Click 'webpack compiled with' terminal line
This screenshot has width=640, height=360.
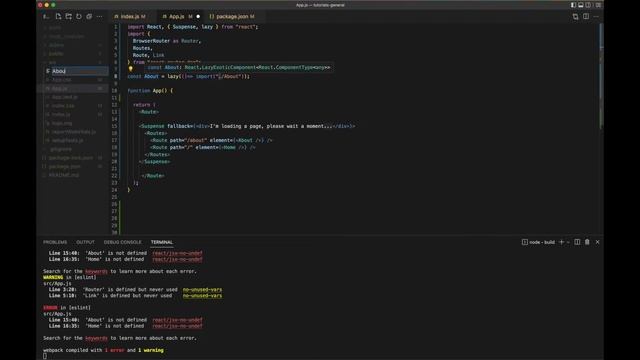(103, 350)
